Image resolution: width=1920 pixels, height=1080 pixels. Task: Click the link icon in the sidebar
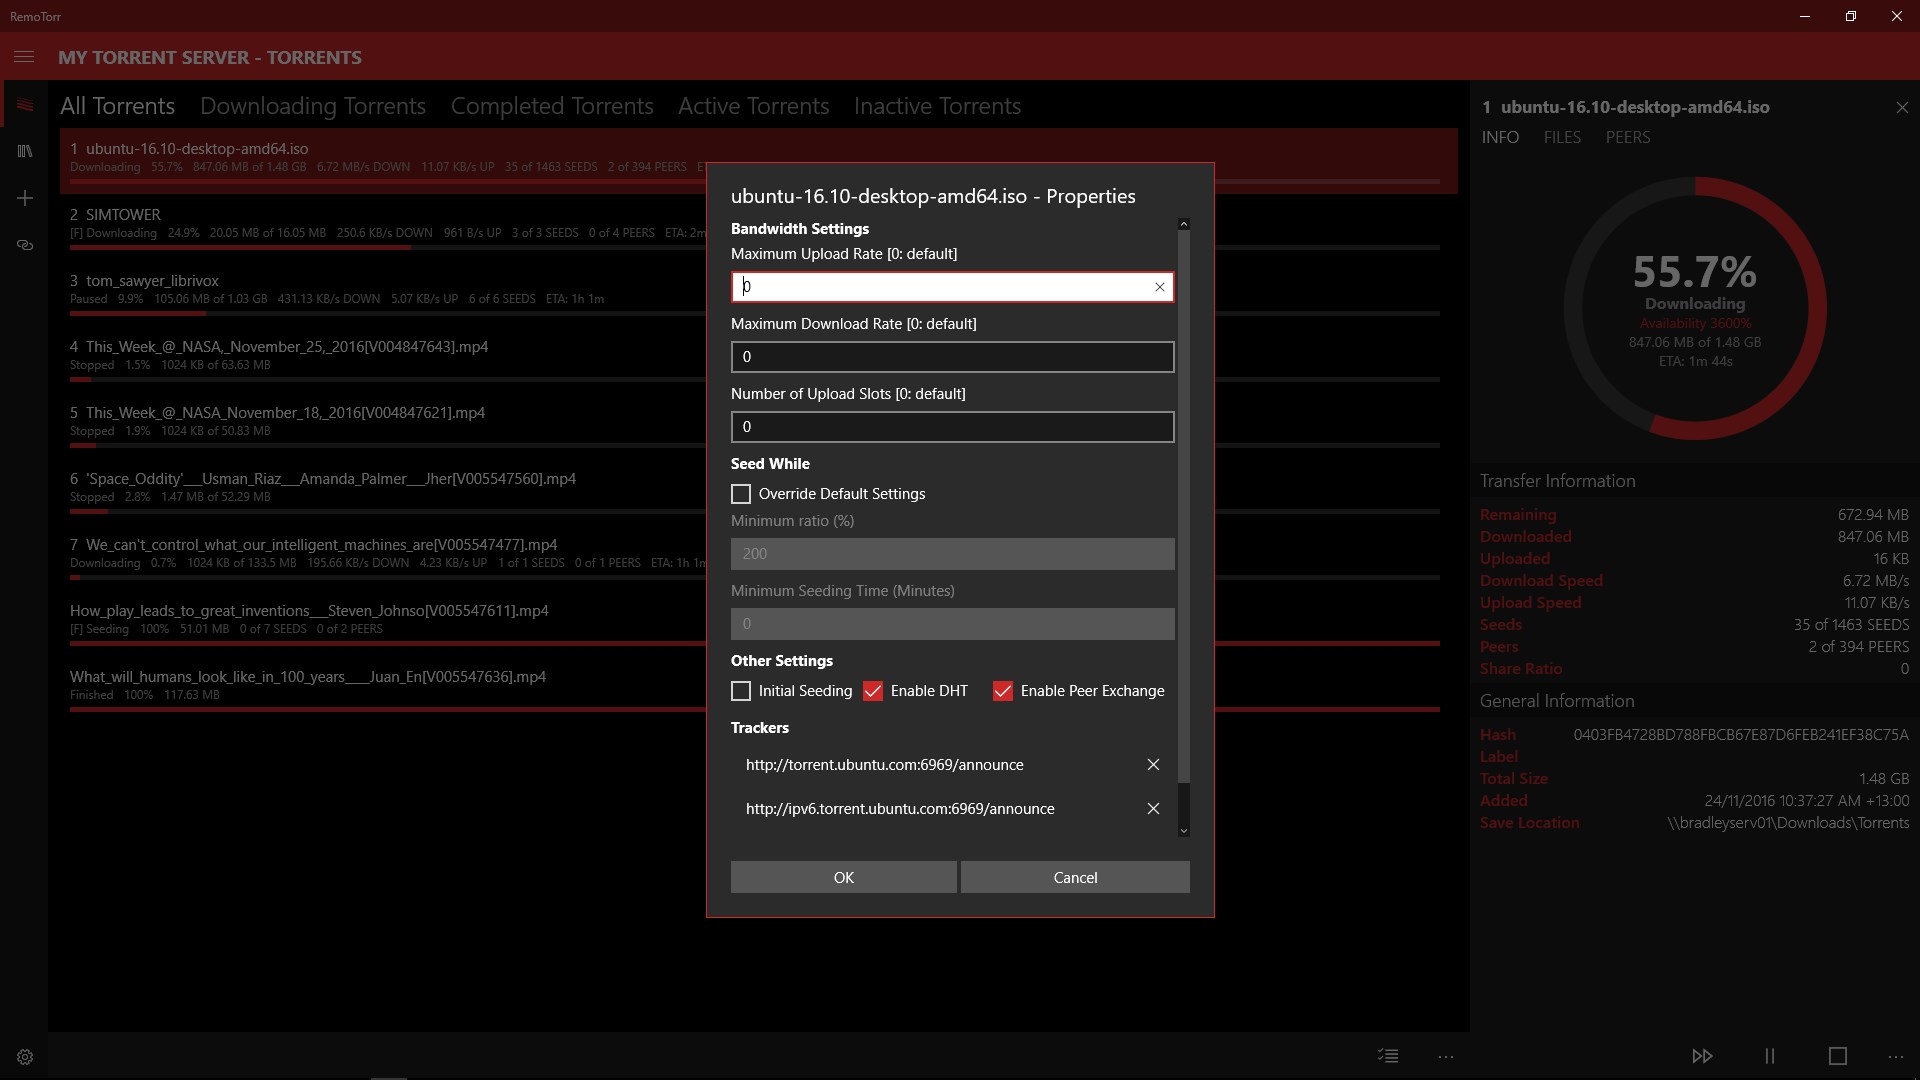(x=25, y=245)
